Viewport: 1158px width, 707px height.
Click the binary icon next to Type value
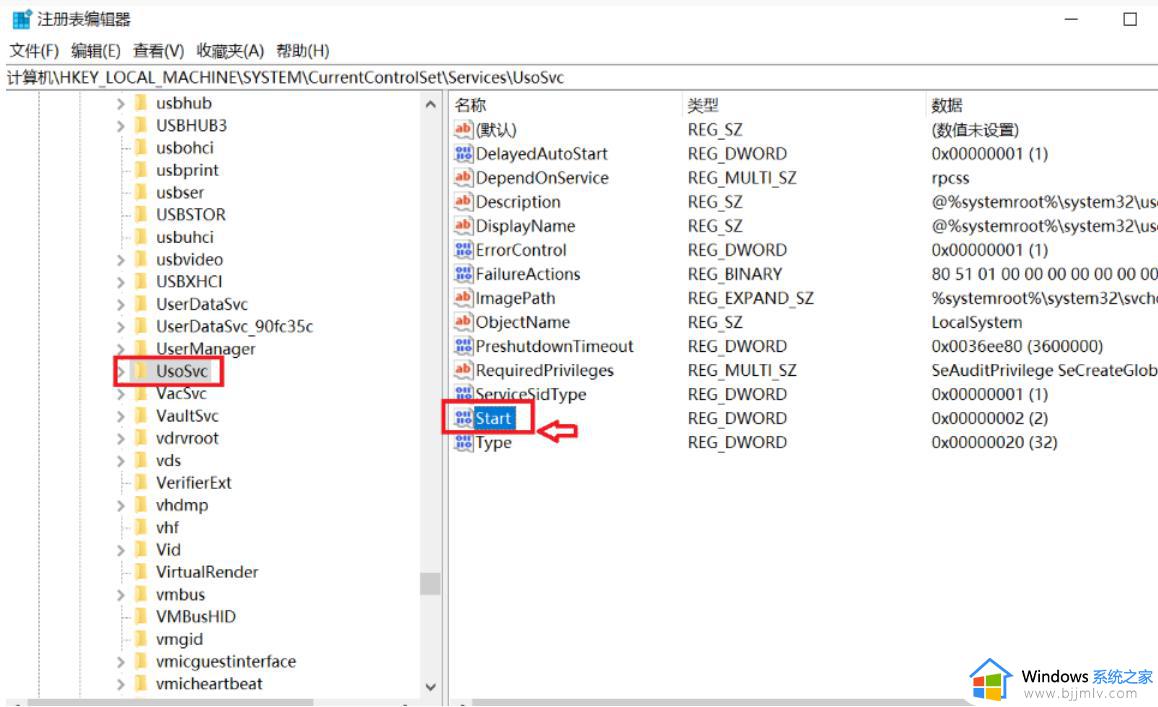click(x=463, y=442)
